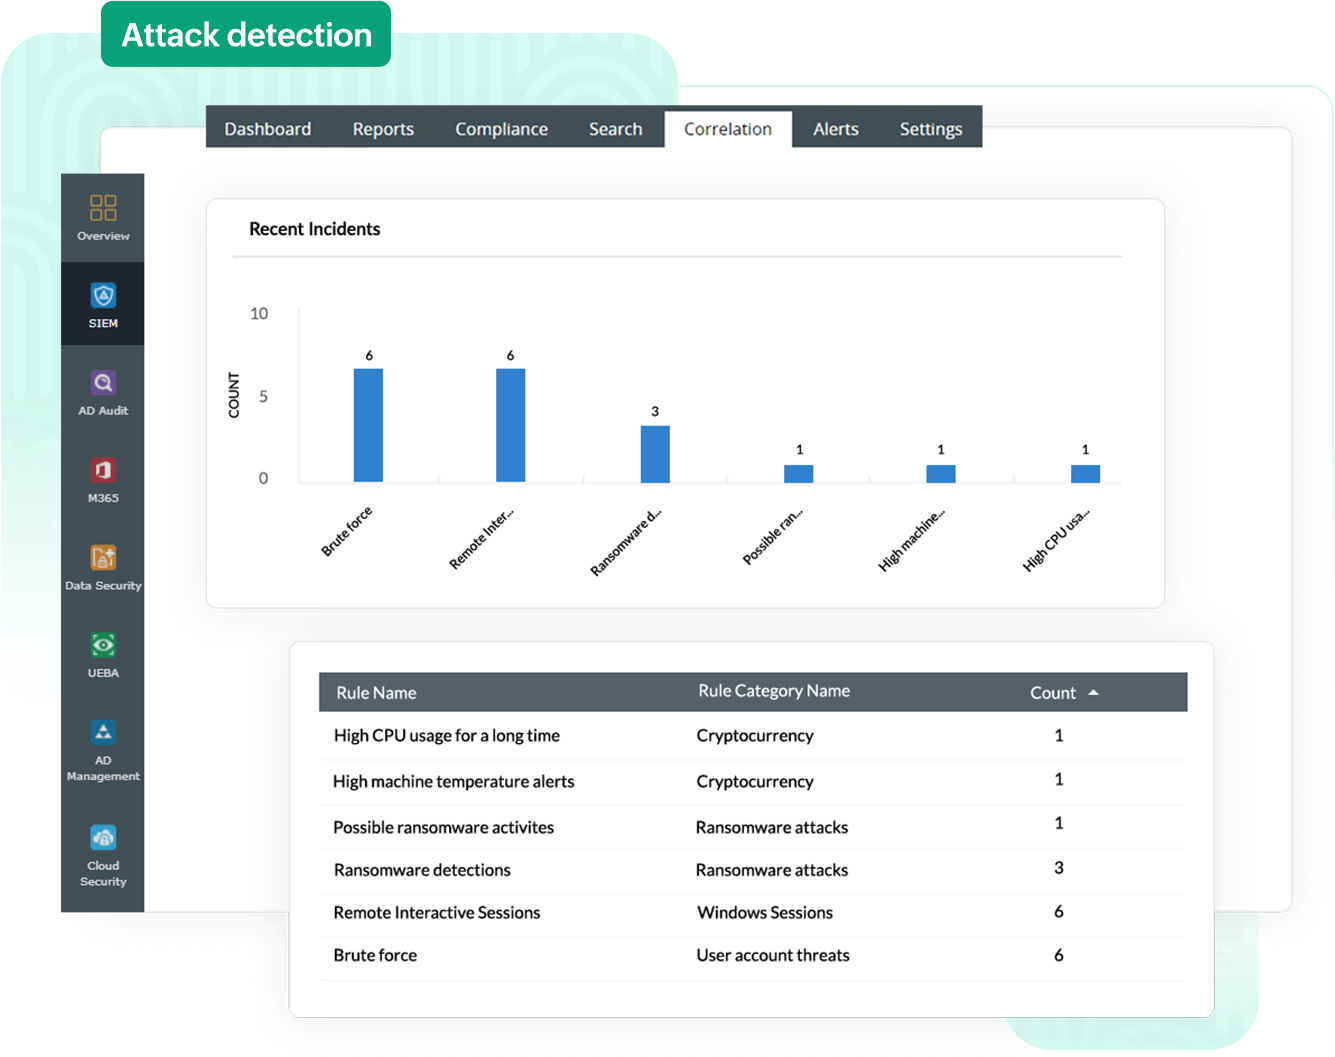Screen dimensions: 1335x1057
Task: Switch to the Dashboard tab
Action: tap(267, 129)
